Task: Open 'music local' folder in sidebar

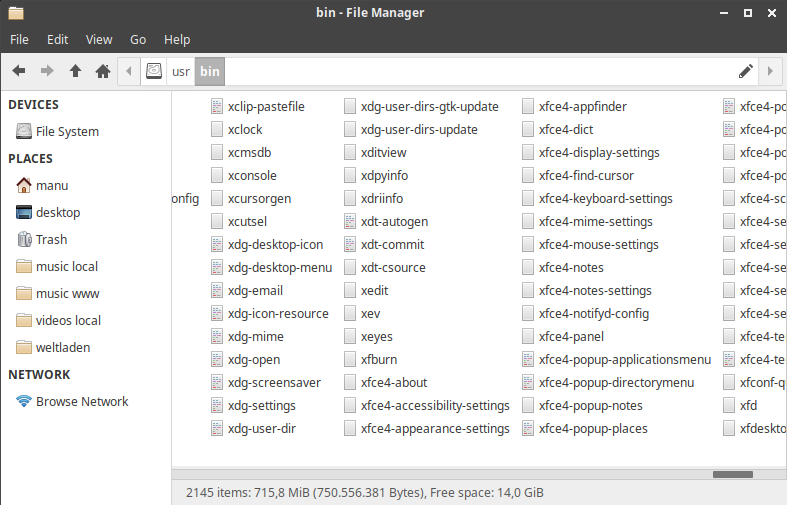Action: (x=67, y=267)
